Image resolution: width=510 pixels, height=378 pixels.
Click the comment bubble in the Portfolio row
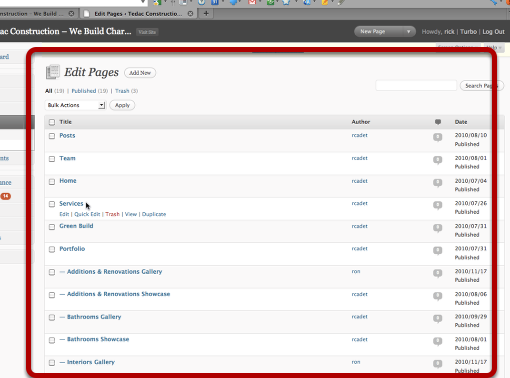pyautogui.click(x=437, y=251)
